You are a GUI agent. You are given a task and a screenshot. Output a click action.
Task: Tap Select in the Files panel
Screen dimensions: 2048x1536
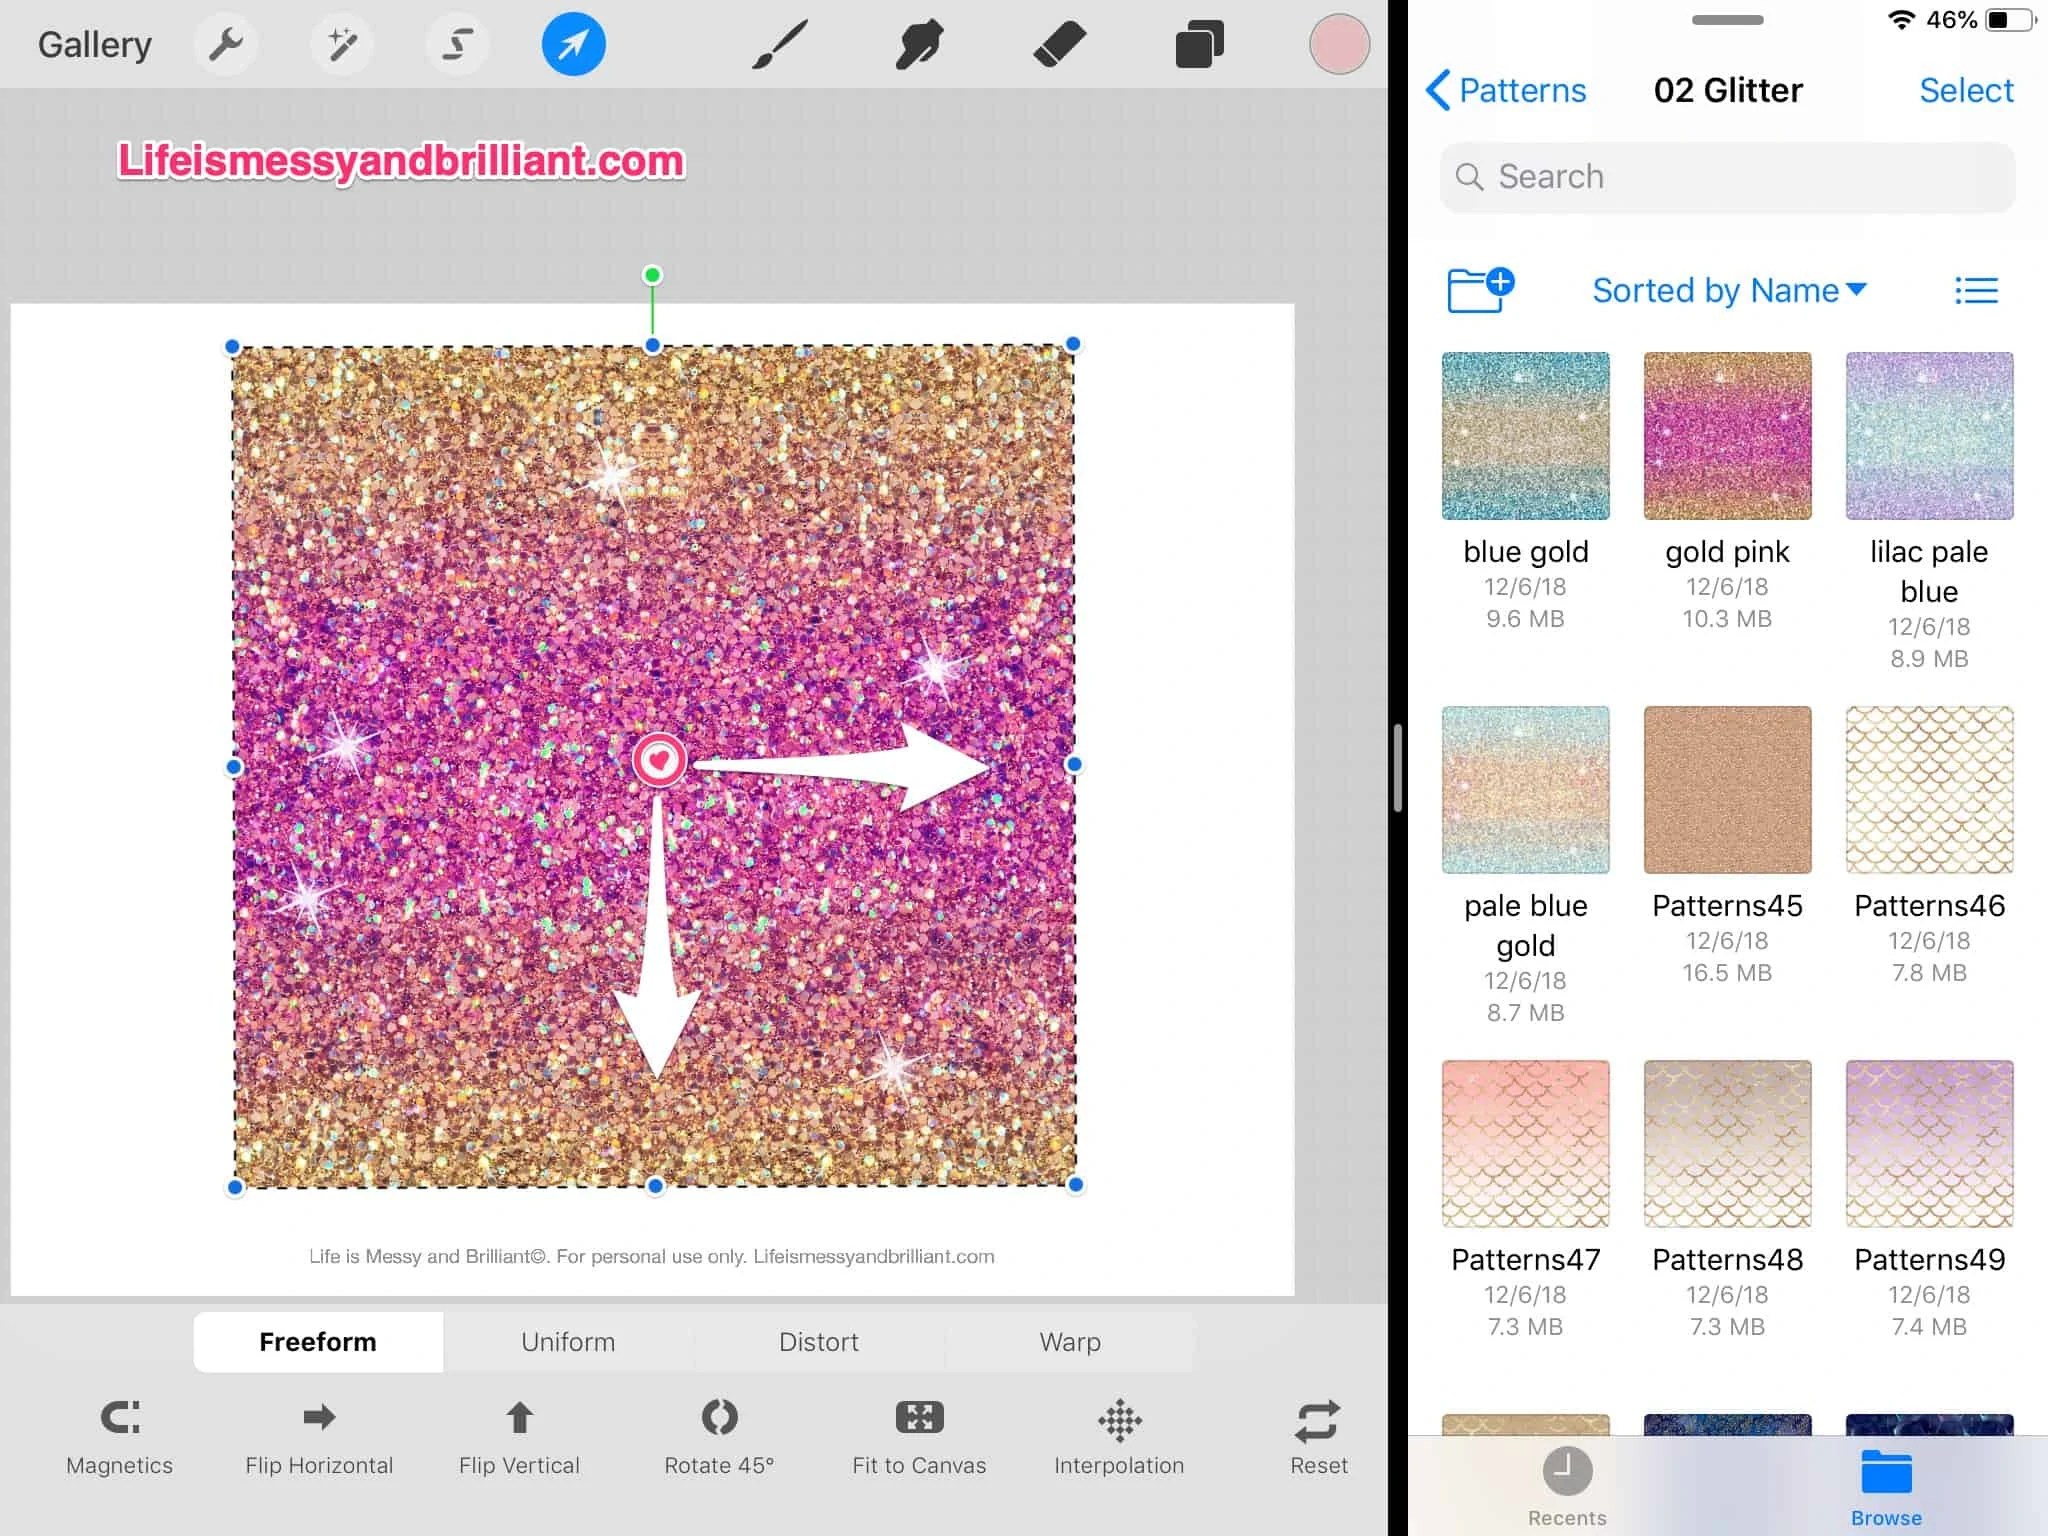(1966, 90)
